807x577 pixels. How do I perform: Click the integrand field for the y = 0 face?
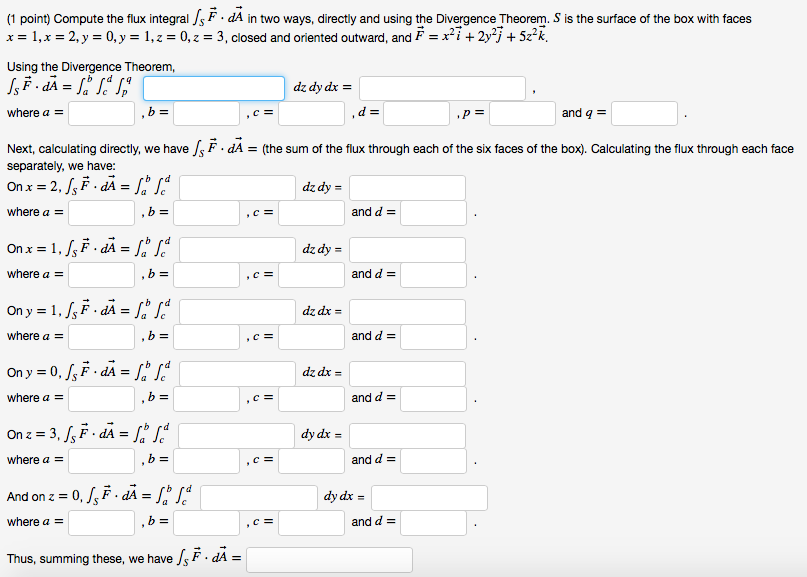236,373
